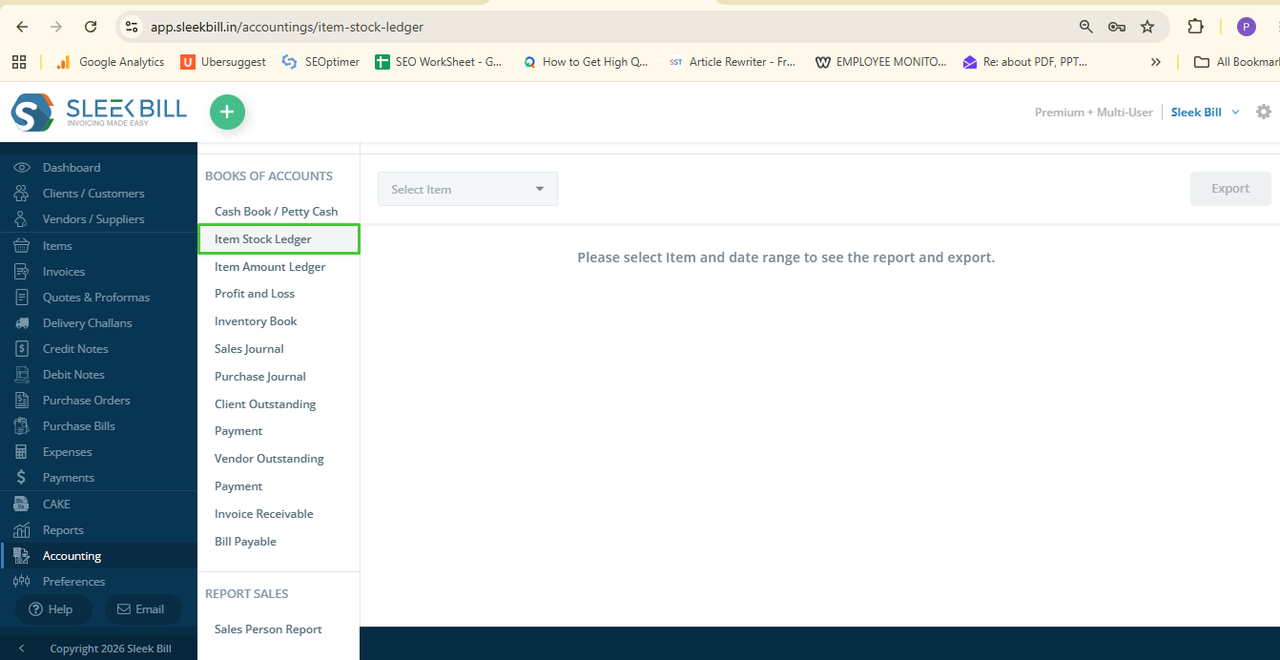Click the Email button
This screenshot has height=660, width=1280.
(x=143, y=609)
